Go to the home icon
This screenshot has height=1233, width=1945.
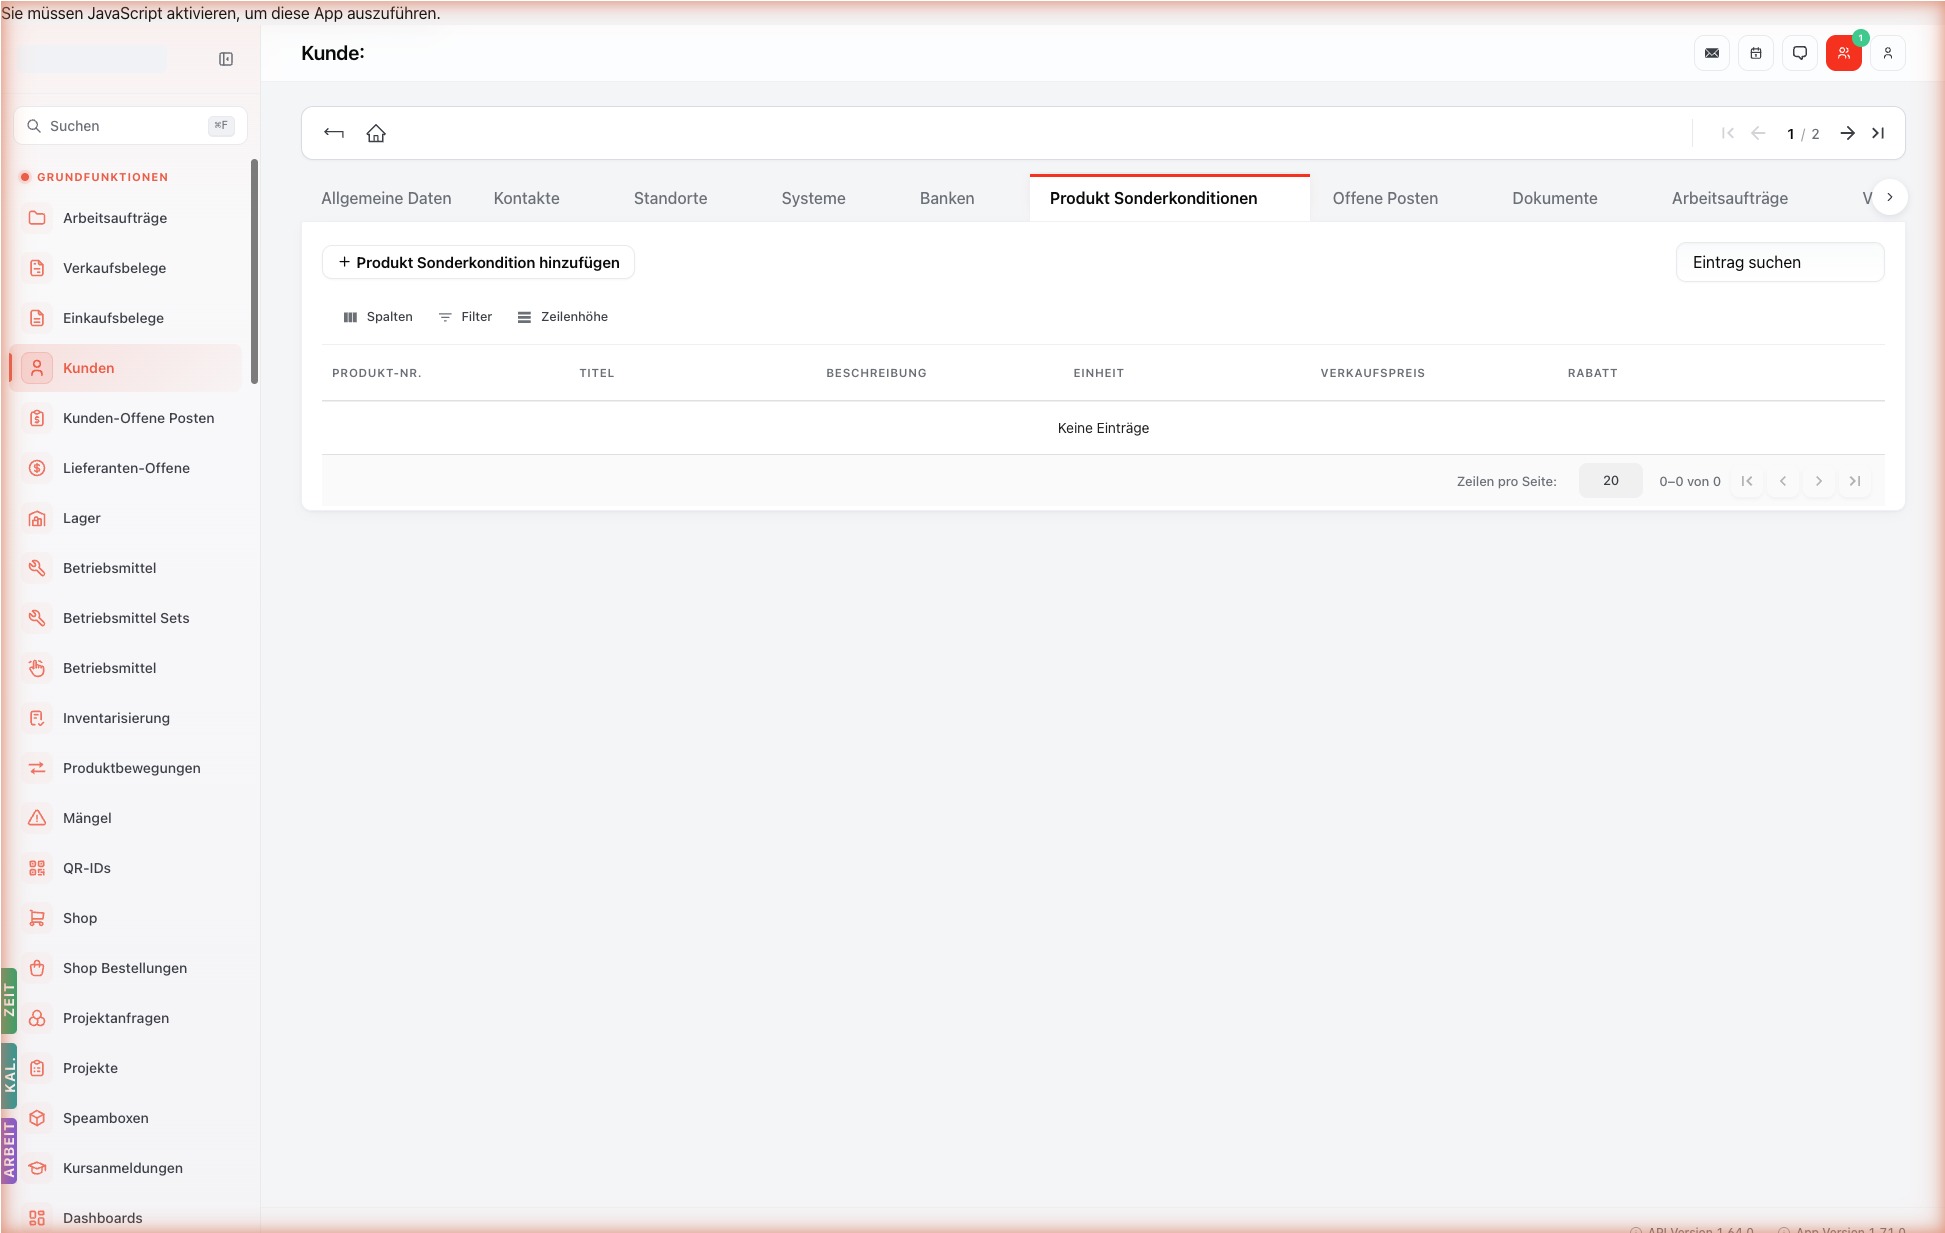376,133
